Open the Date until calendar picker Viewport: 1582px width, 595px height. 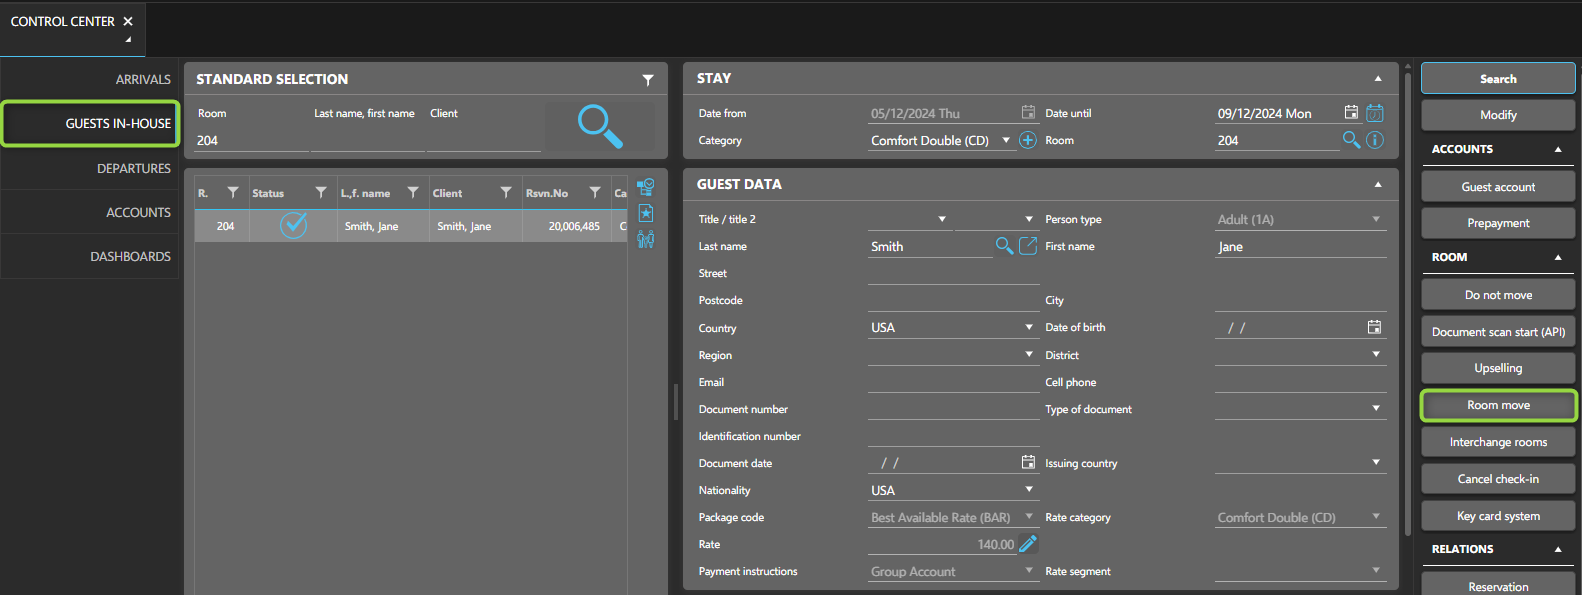coord(1351,113)
